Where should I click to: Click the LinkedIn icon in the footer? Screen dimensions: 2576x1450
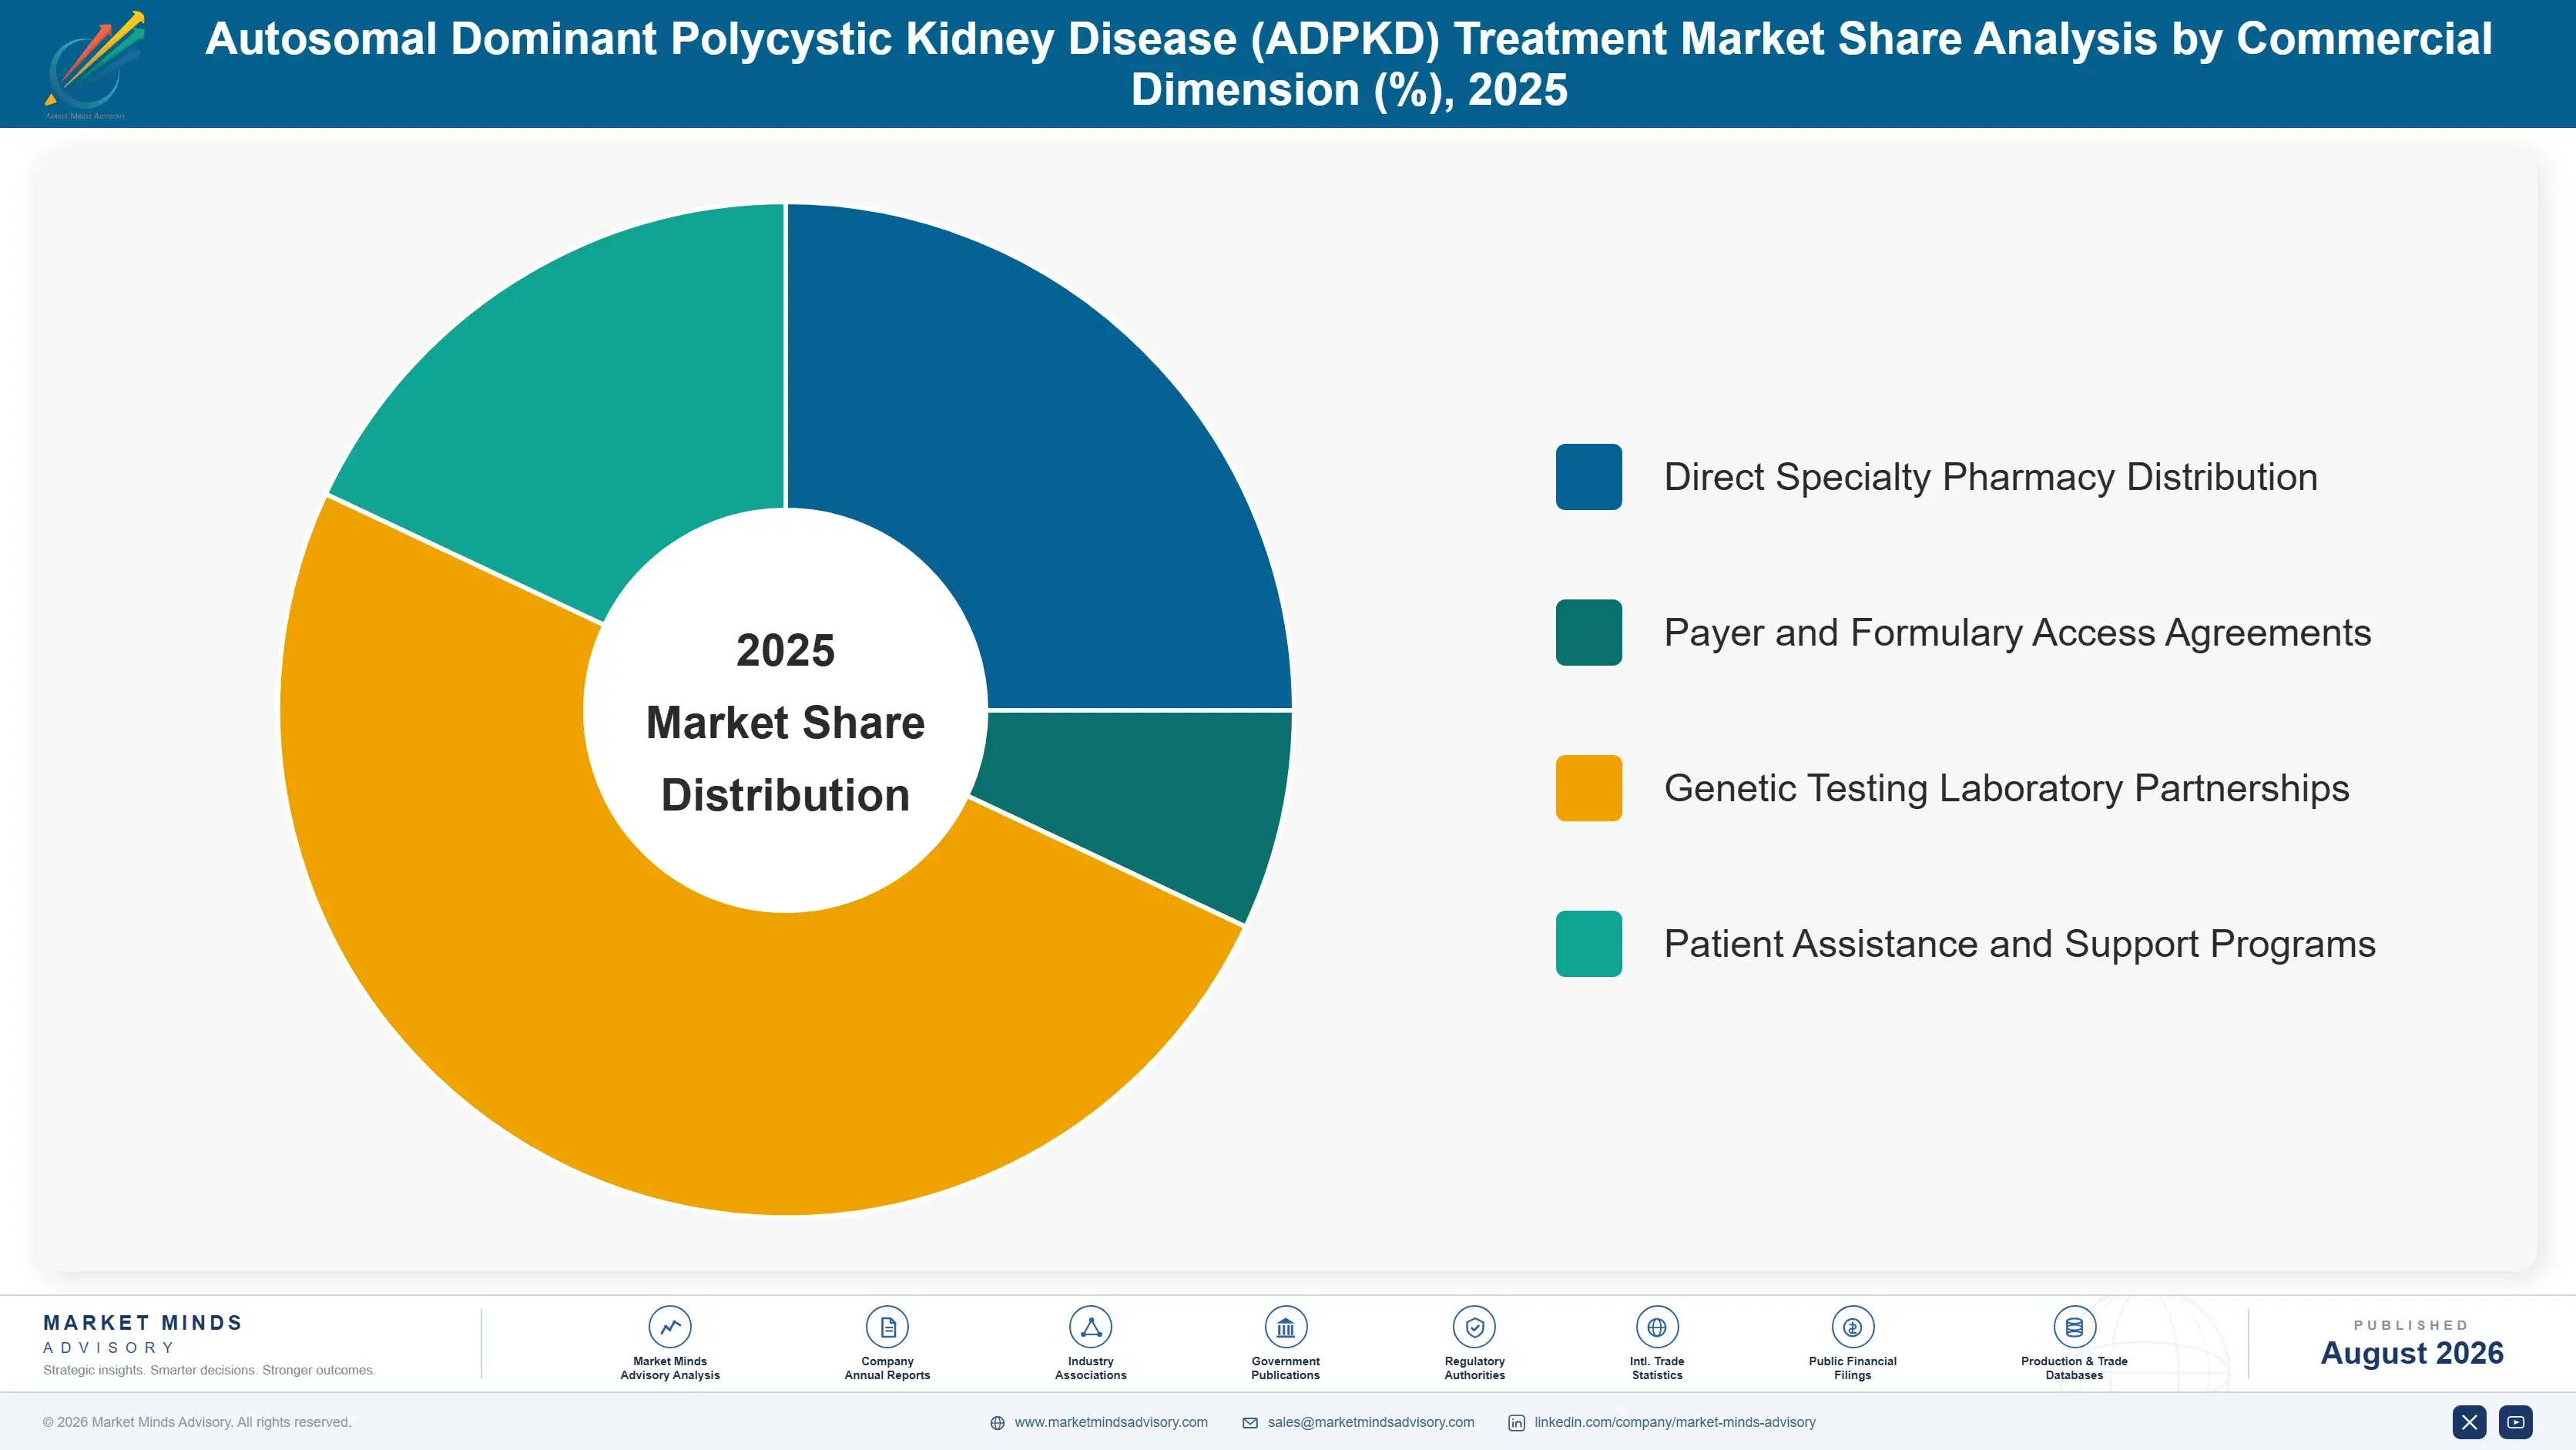coord(1516,1423)
